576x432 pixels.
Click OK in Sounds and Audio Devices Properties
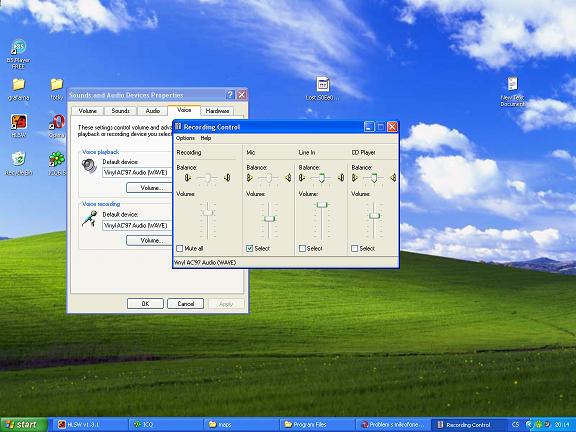click(145, 304)
